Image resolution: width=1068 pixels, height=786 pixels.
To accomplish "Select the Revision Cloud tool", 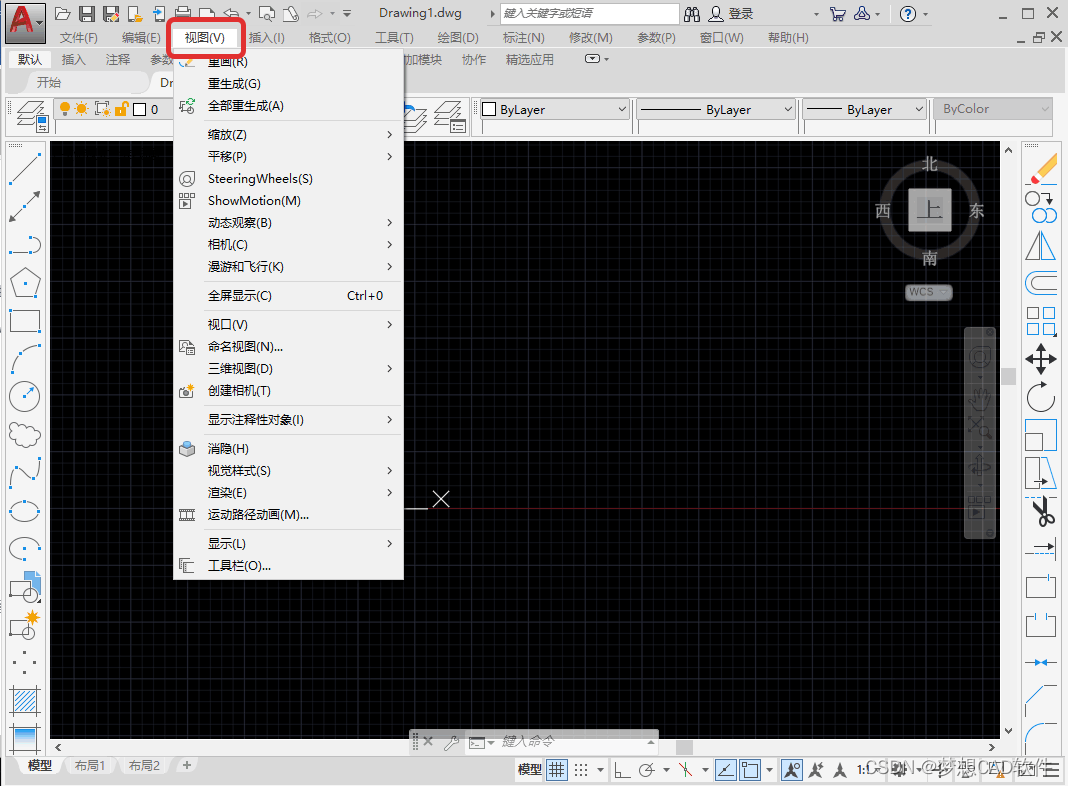I will click(25, 435).
